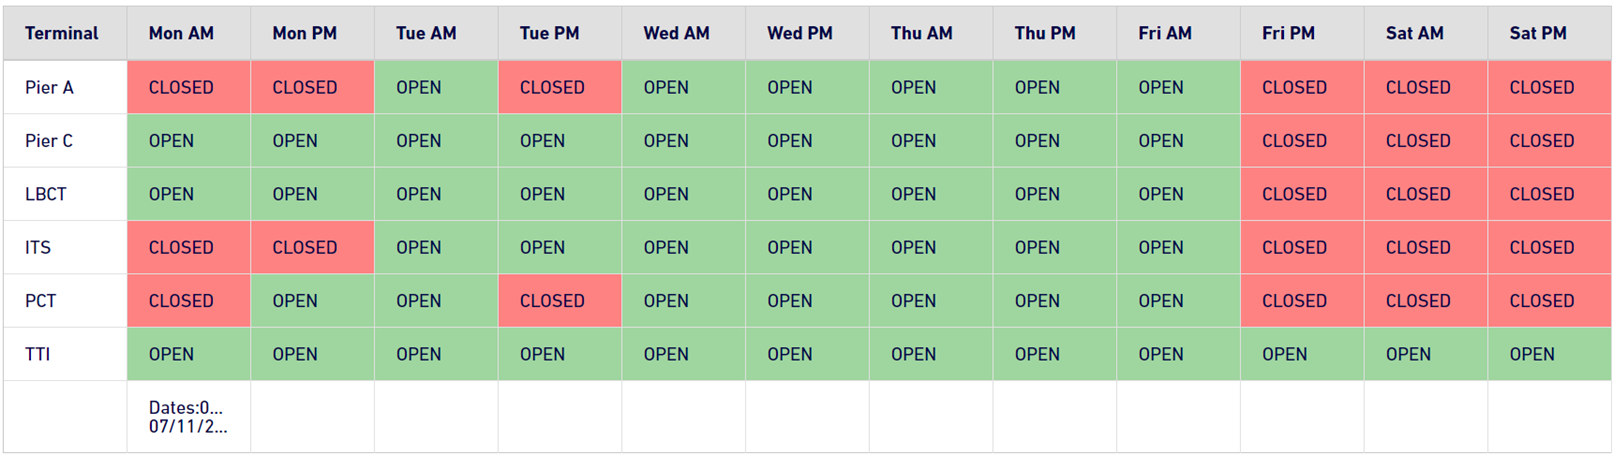This screenshot has width=1613, height=455.
Task: Click TTI Fri PM OPEN cell
Action: click(x=1302, y=354)
